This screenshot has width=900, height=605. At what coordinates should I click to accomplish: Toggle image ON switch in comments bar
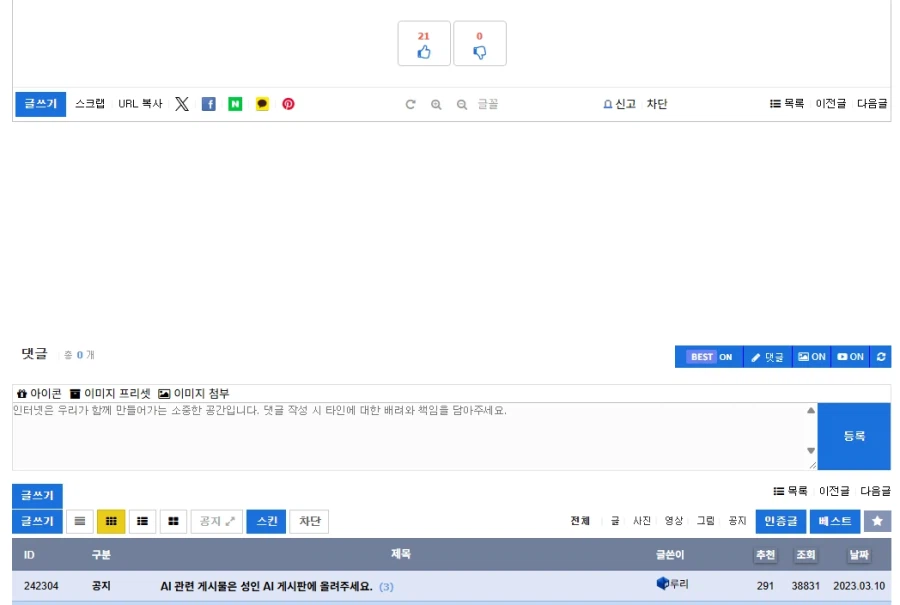[x=812, y=357]
